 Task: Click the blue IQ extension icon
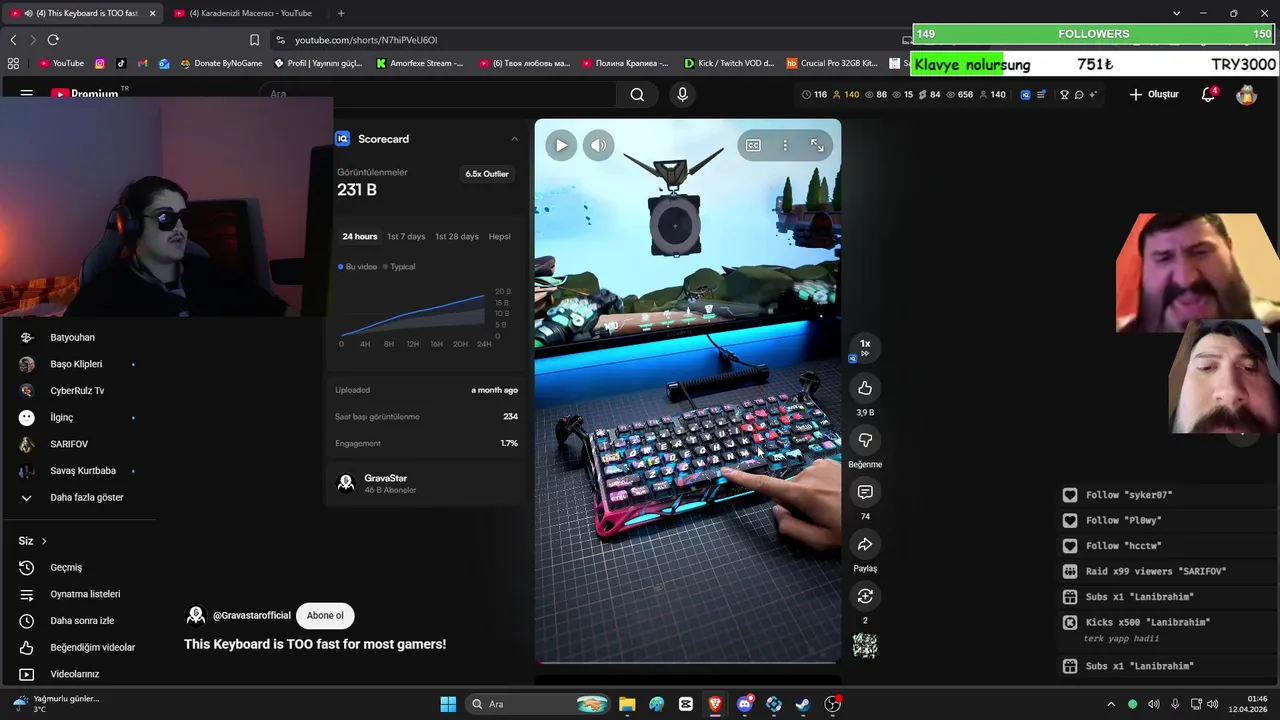[x=1025, y=94]
